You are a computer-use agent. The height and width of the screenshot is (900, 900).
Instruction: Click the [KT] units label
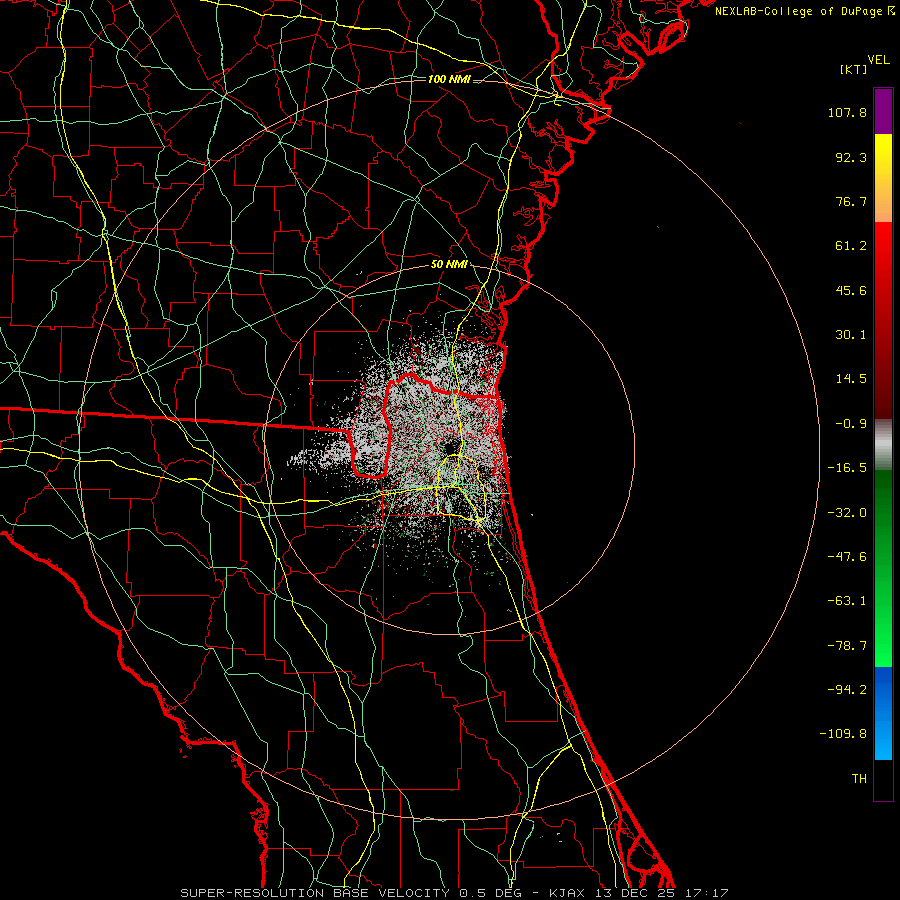coord(853,69)
